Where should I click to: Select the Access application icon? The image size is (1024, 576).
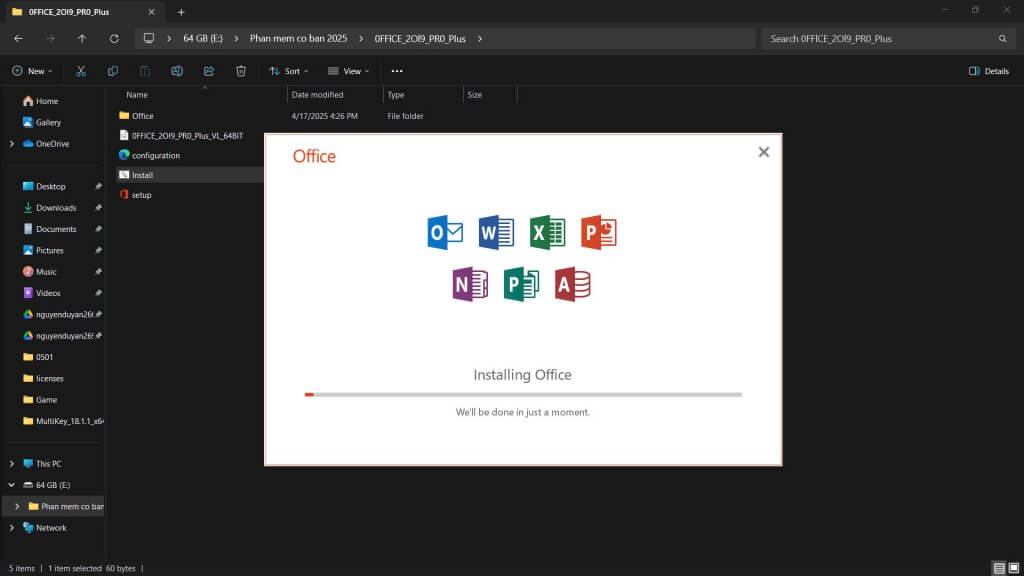(574, 282)
